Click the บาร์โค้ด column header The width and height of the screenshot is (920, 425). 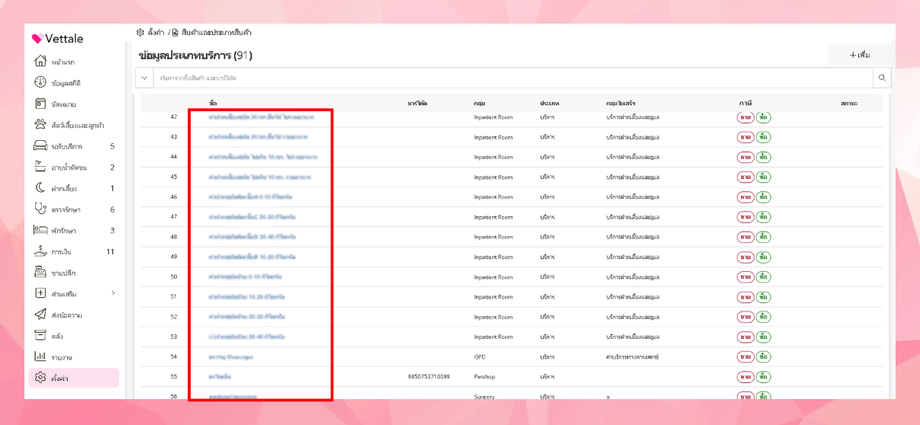[417, 103]
